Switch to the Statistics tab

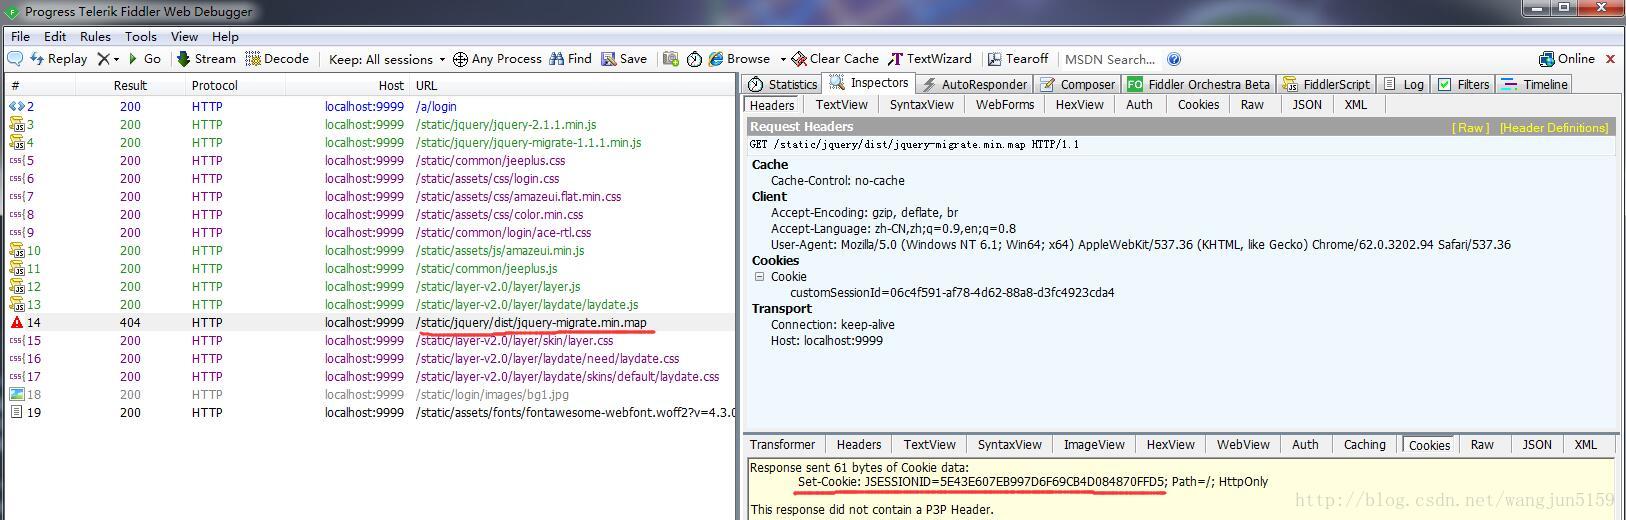point(783,84)
